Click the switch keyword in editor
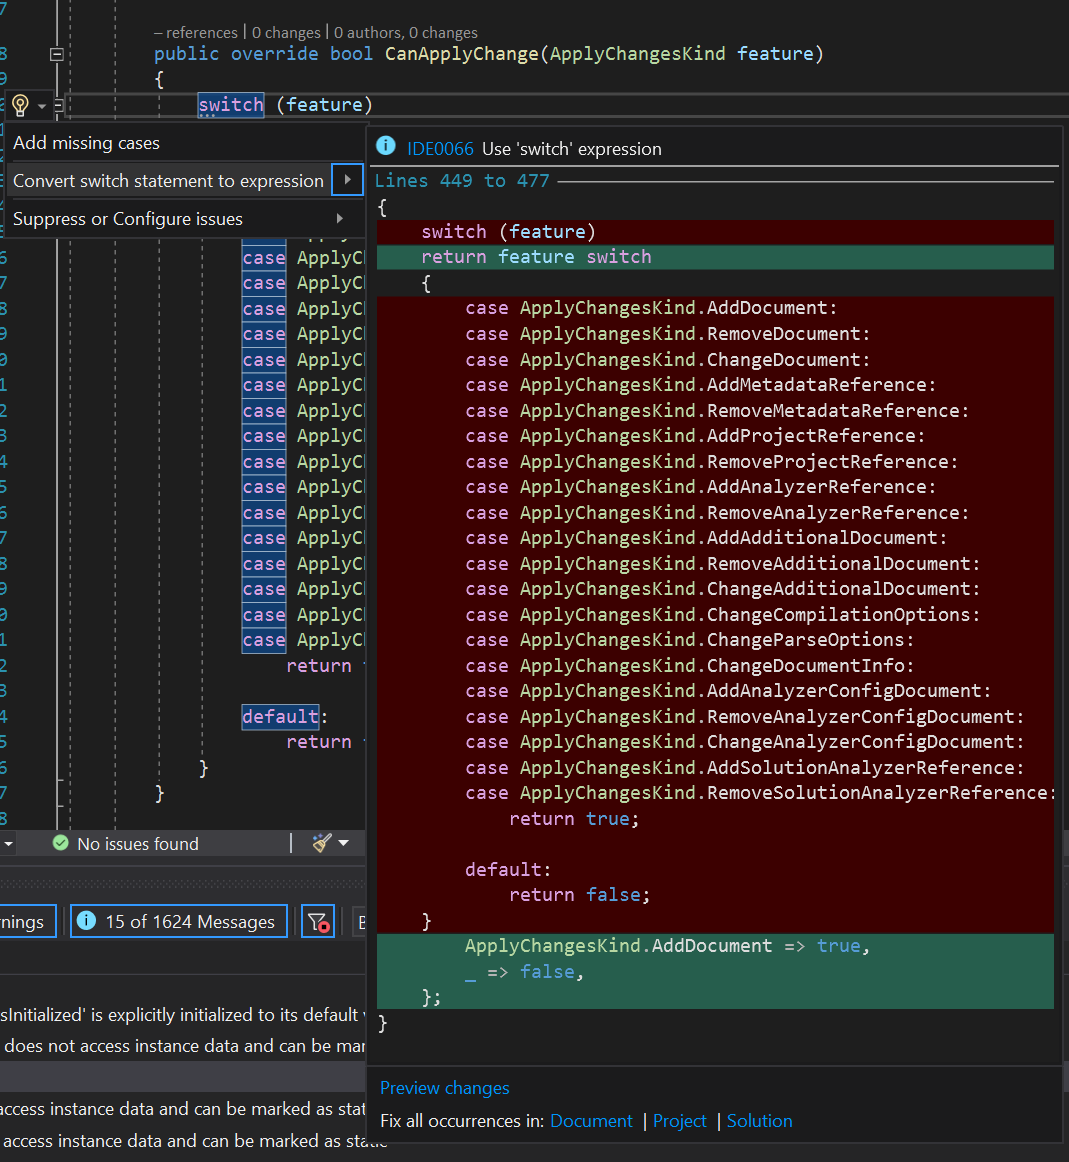 pyautogui.click(x=231, y=104)
